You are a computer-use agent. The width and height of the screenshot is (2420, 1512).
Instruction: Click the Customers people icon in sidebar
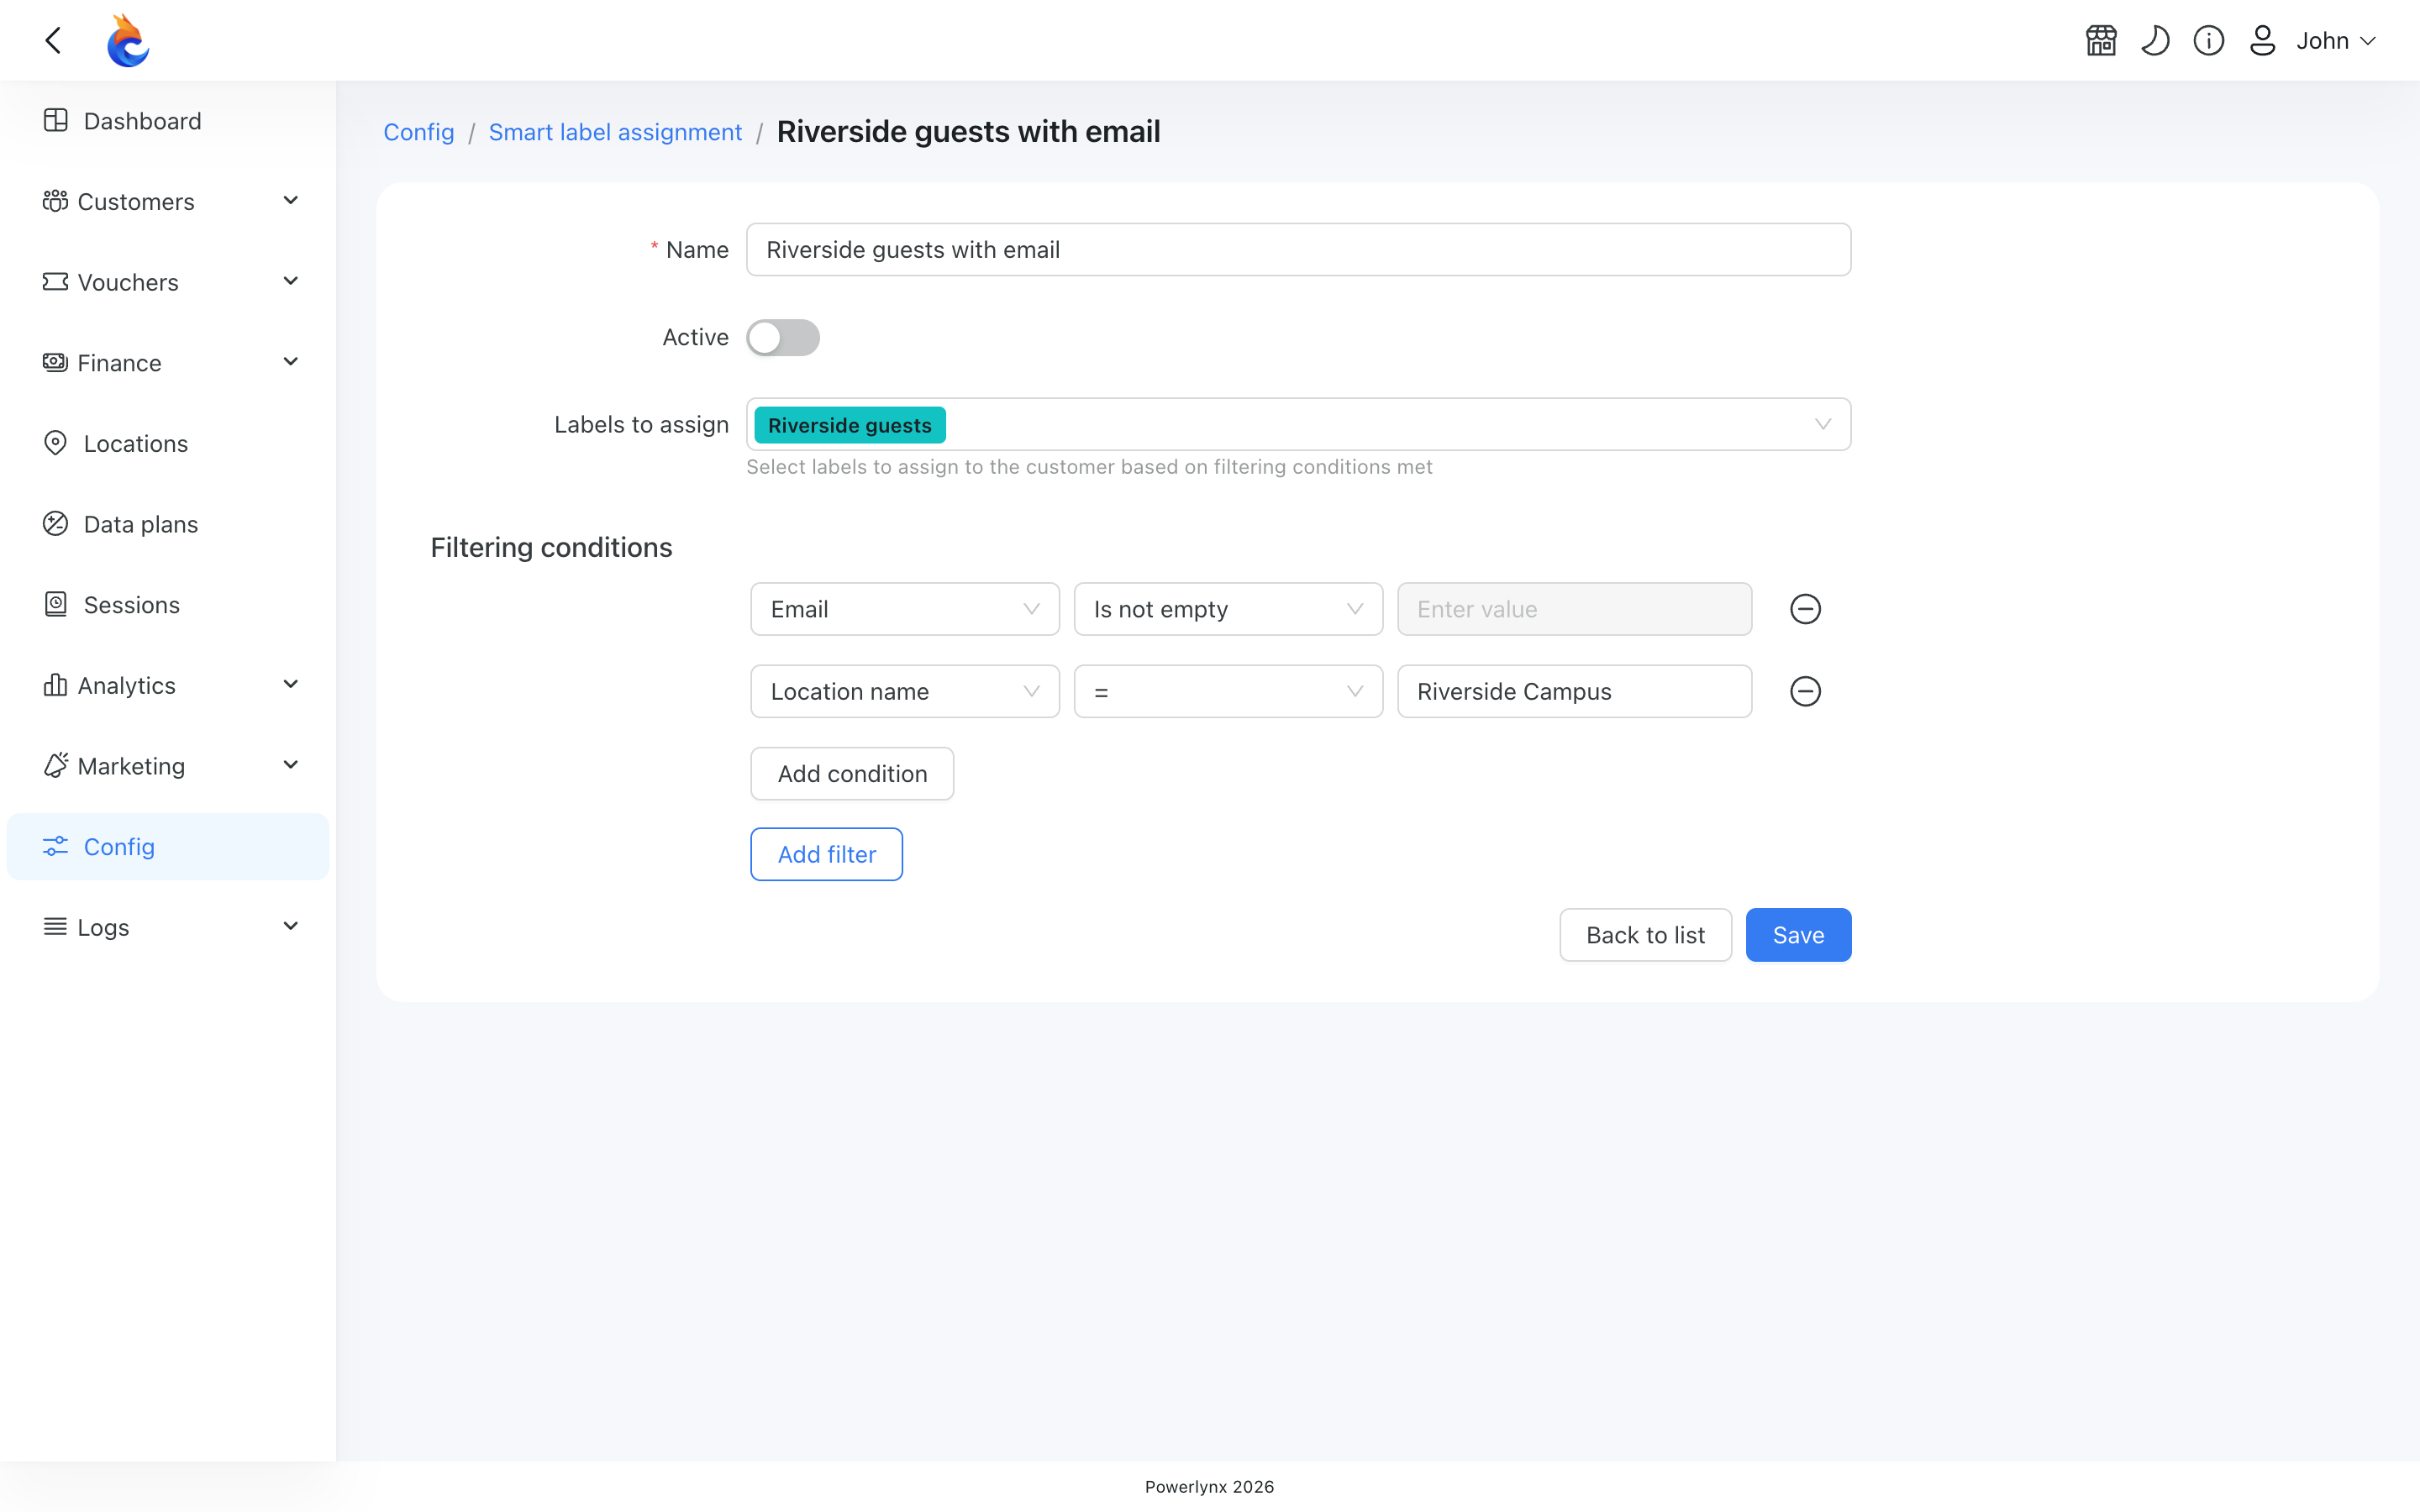[55, 201]
